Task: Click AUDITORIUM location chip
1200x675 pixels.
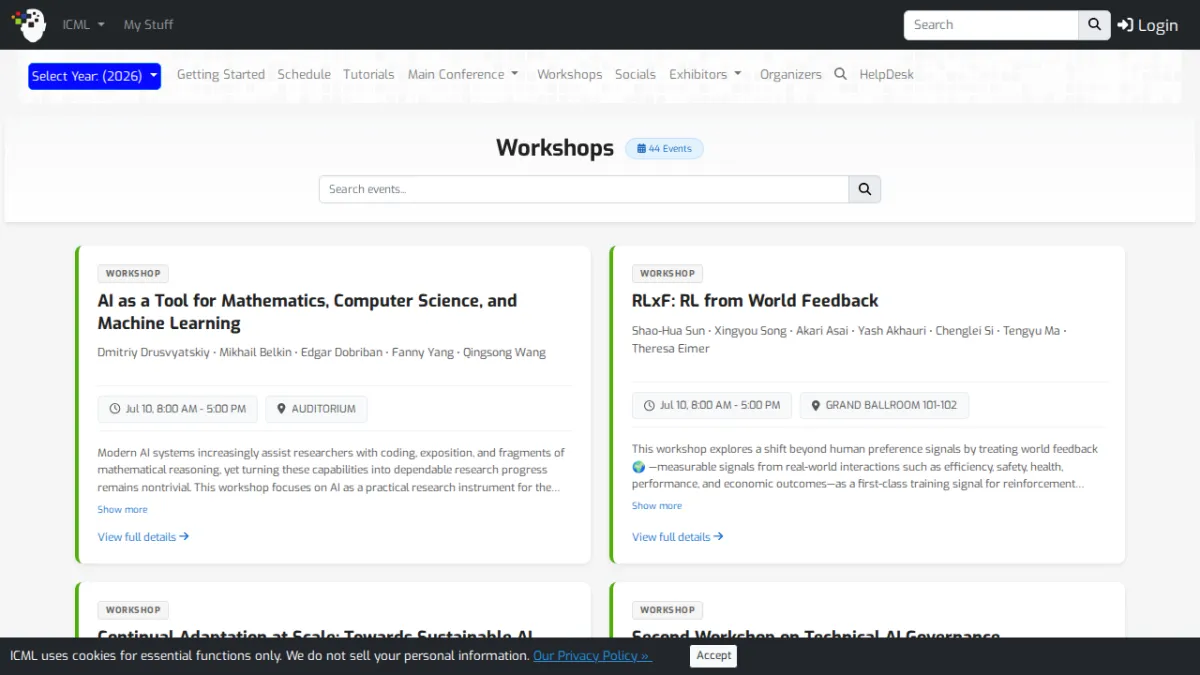Action: [317, 409]
